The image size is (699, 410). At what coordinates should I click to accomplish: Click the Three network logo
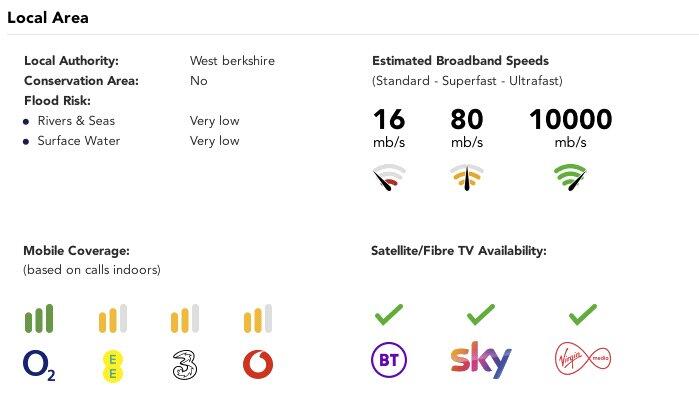coord(185,364)
